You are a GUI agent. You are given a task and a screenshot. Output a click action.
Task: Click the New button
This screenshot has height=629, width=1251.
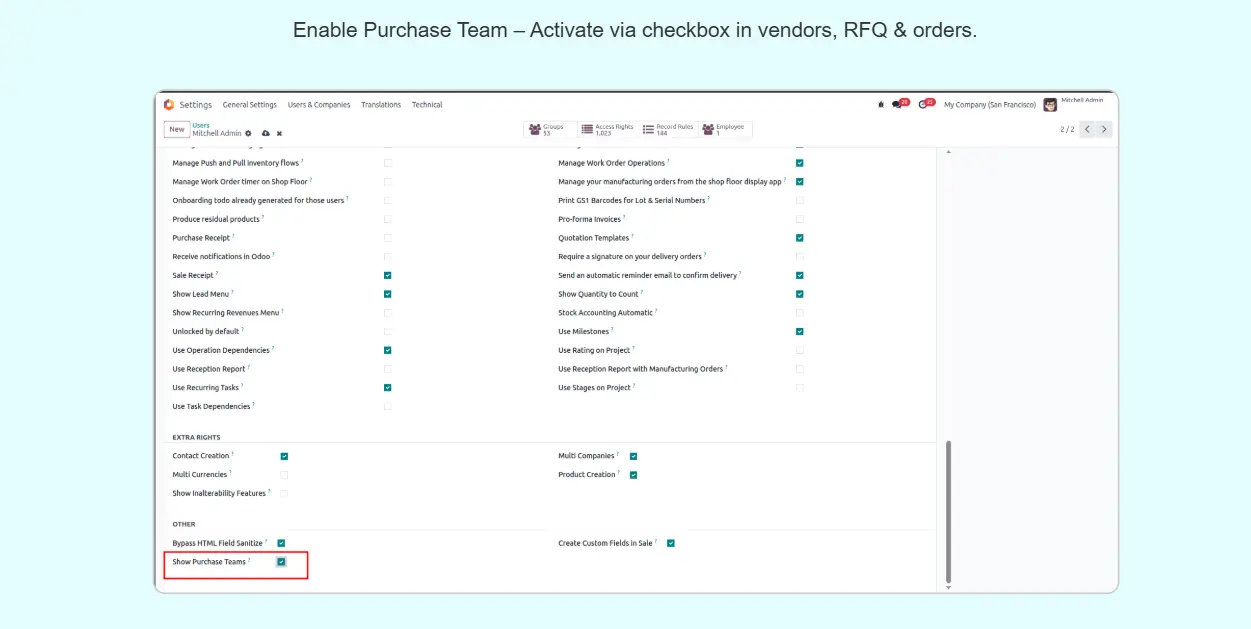pos(176,129)
